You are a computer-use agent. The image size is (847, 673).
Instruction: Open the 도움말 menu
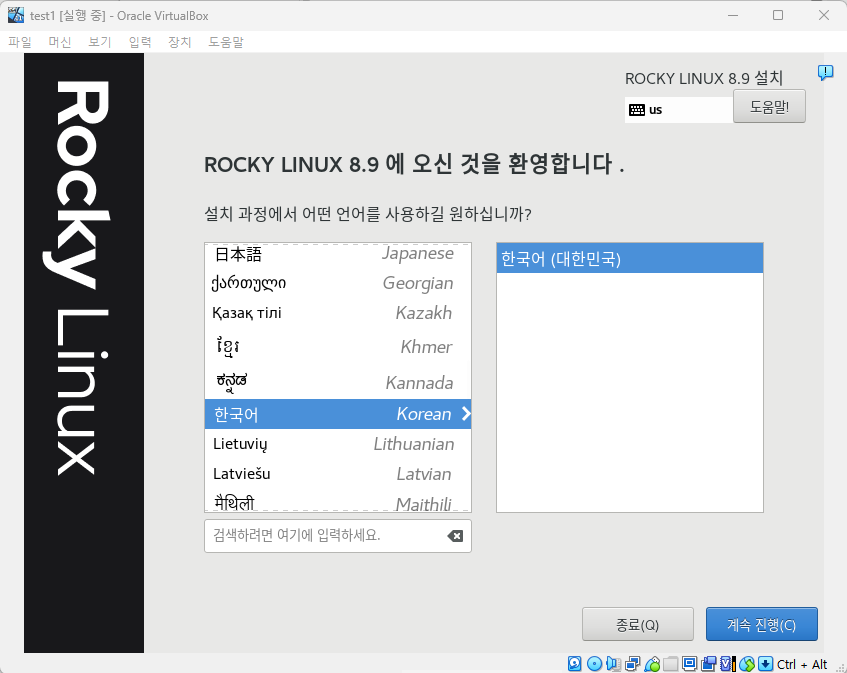point(226,42)
